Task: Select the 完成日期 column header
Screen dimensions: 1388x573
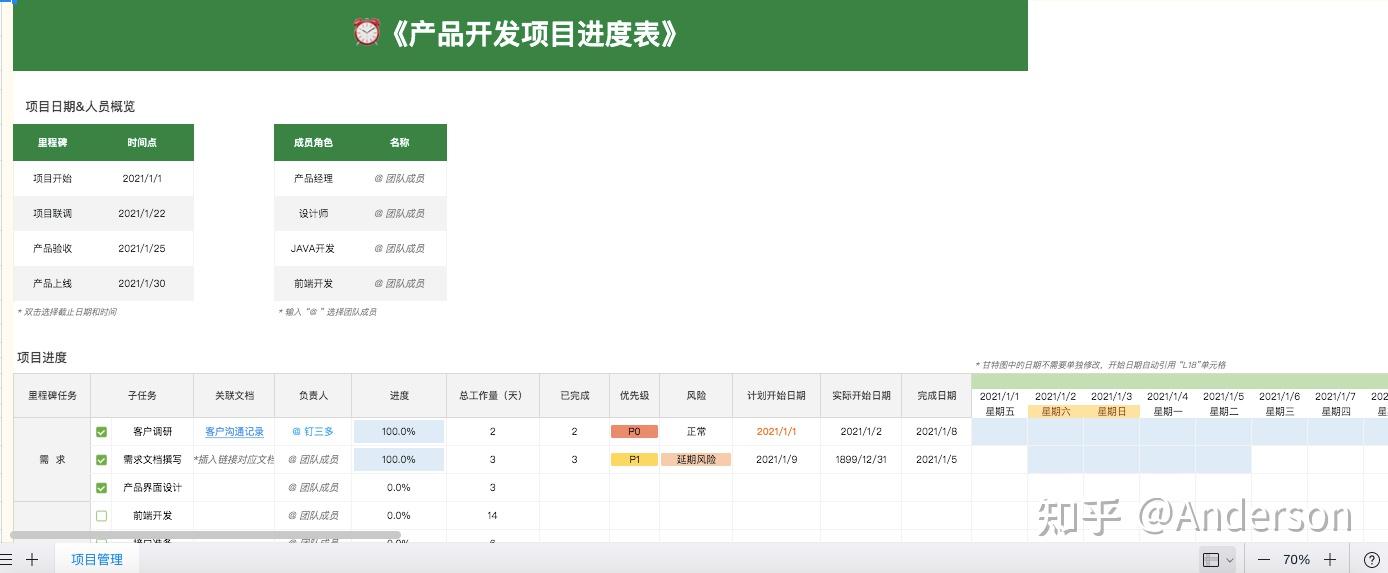Action: tap(937, 396)
